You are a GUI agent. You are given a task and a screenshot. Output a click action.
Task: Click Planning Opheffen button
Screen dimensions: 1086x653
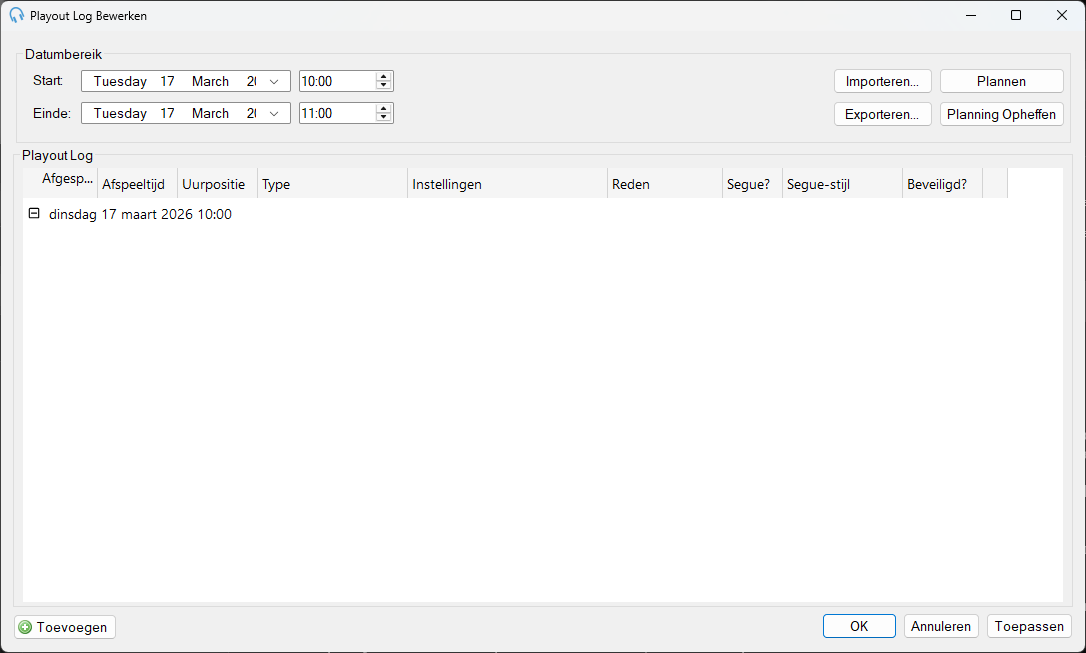(x=1002, y=114)
